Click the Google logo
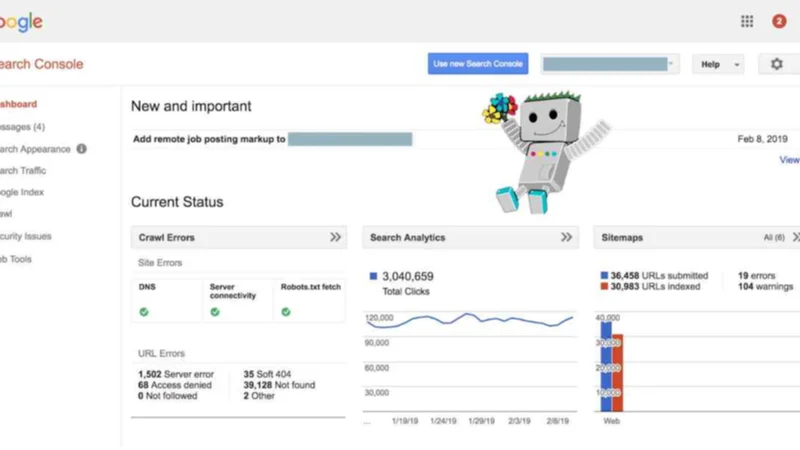Screen dimensions: 800x450 click(20, 22)
